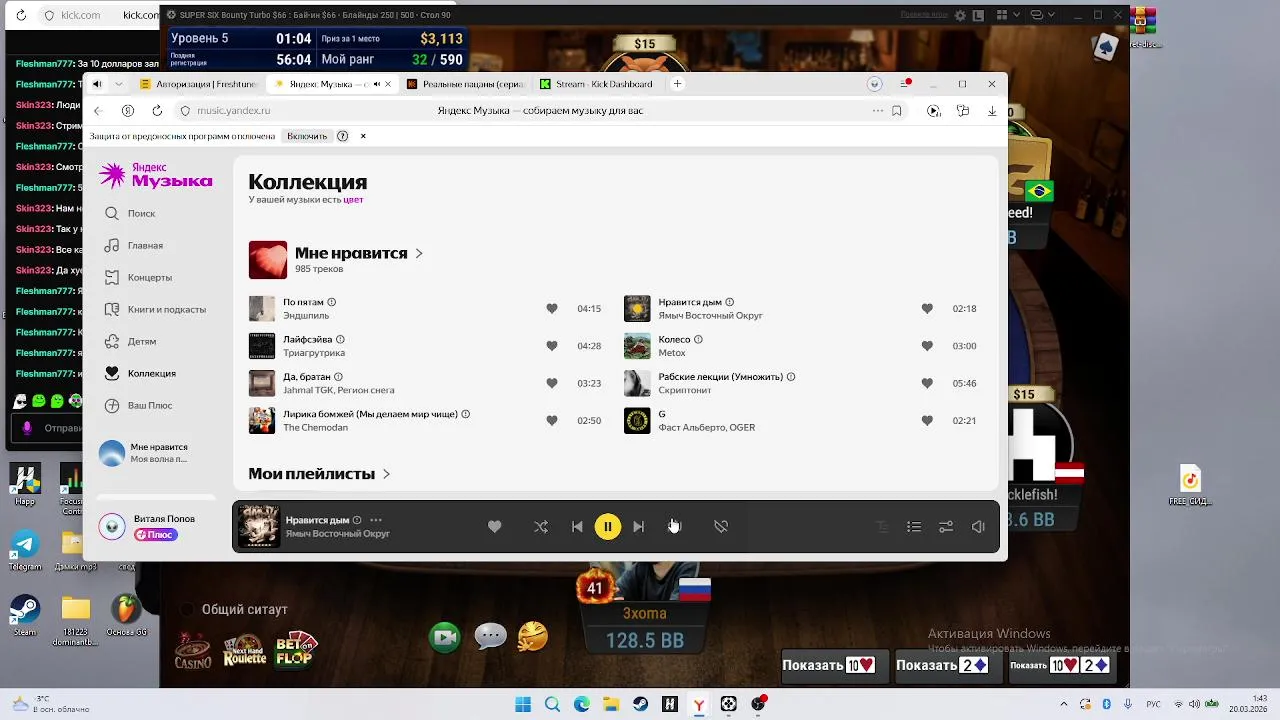Open the poker table video camera icon
The height and width of the screenshot is (720, 1280).
coord(445,637)
